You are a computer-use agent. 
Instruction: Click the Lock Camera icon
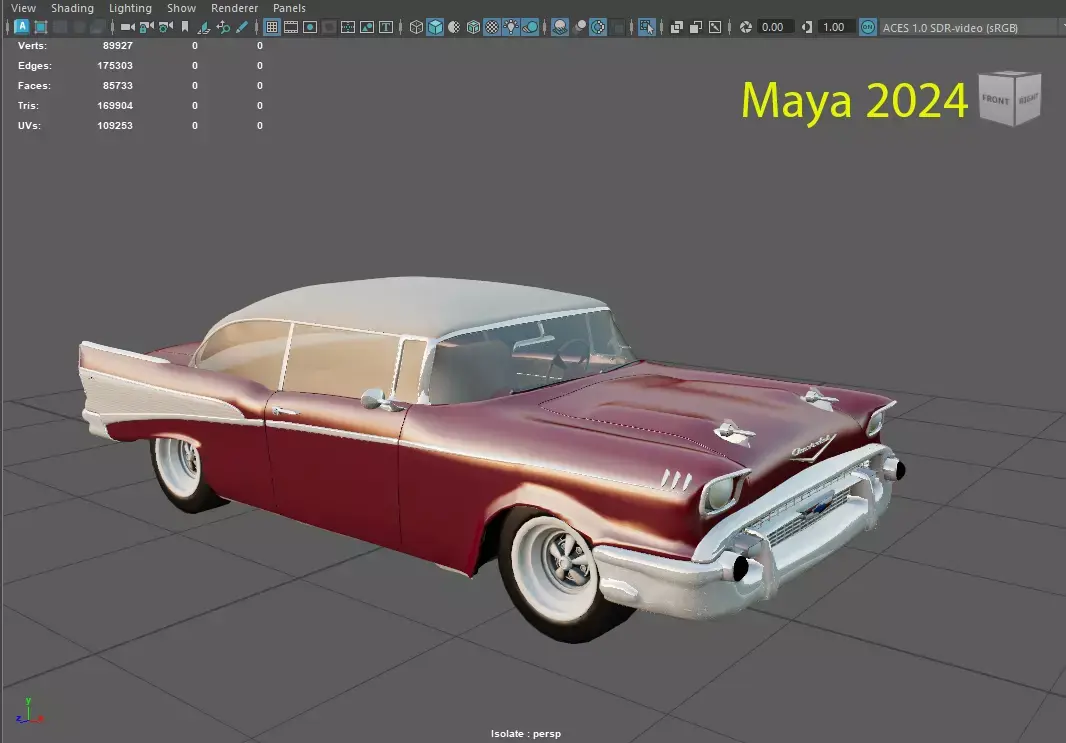click(146, 27)
